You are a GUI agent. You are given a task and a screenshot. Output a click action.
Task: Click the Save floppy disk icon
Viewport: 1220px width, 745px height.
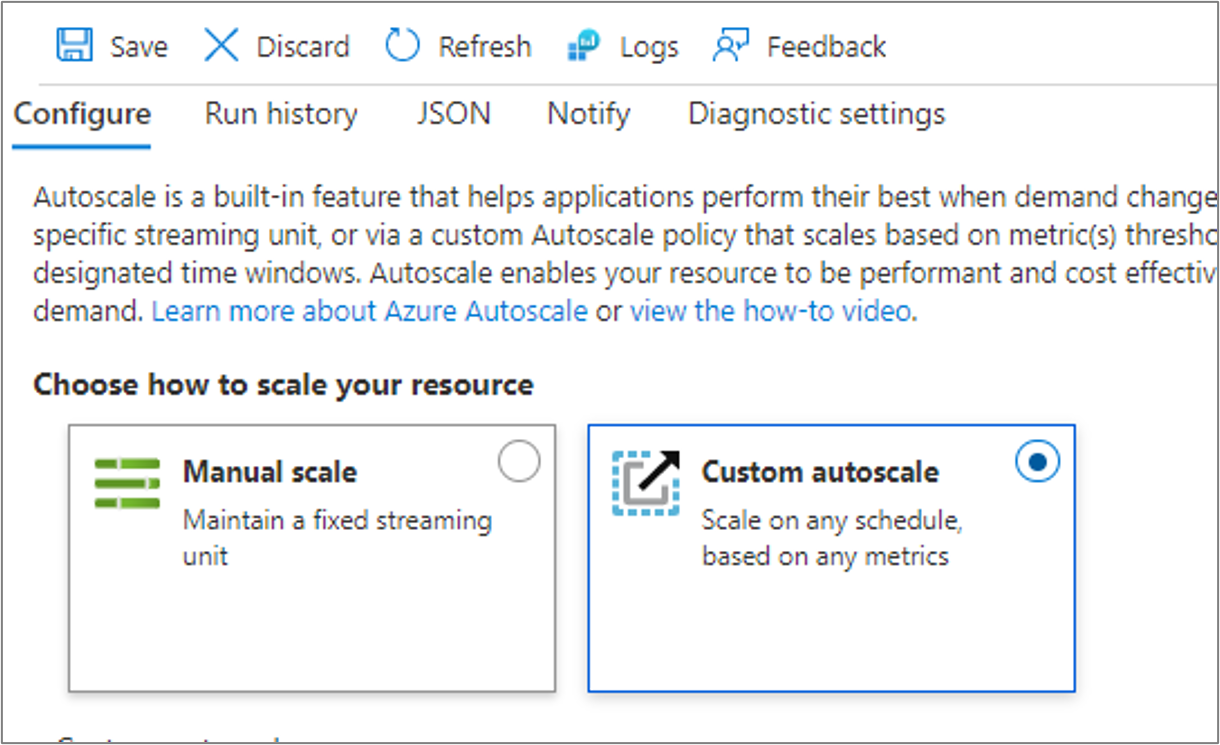point(74,46)
